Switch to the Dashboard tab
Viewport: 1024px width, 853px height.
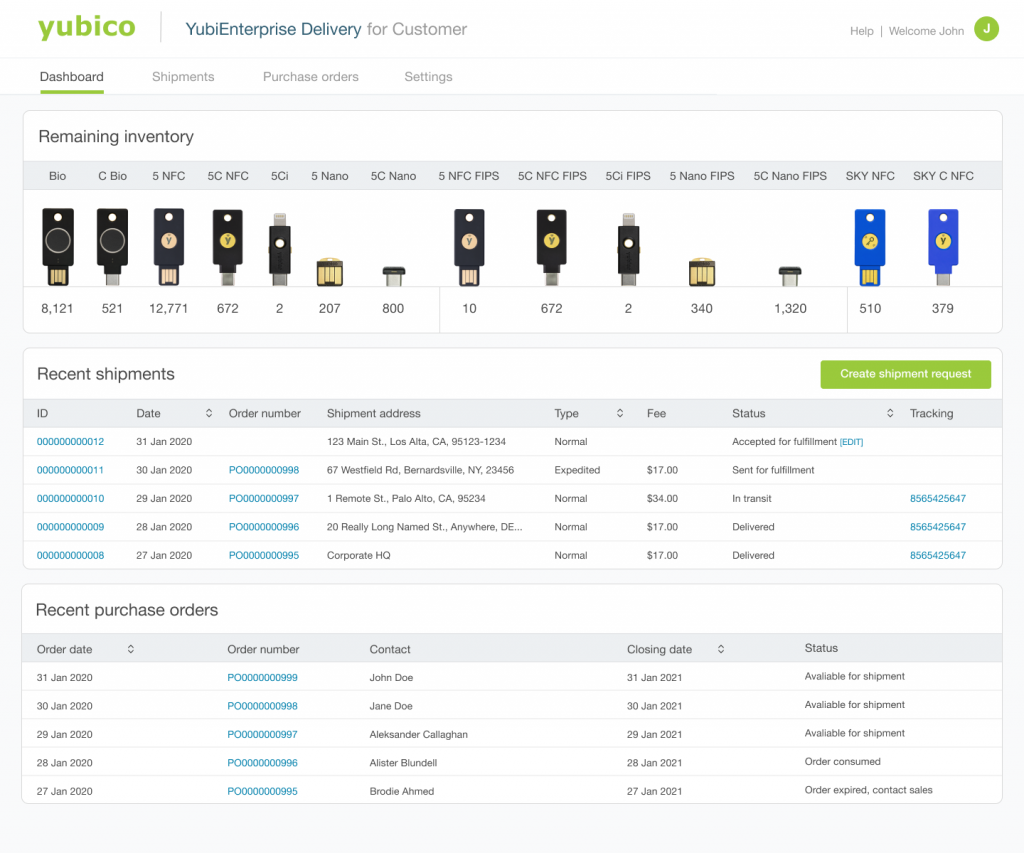tap(72, 76)
